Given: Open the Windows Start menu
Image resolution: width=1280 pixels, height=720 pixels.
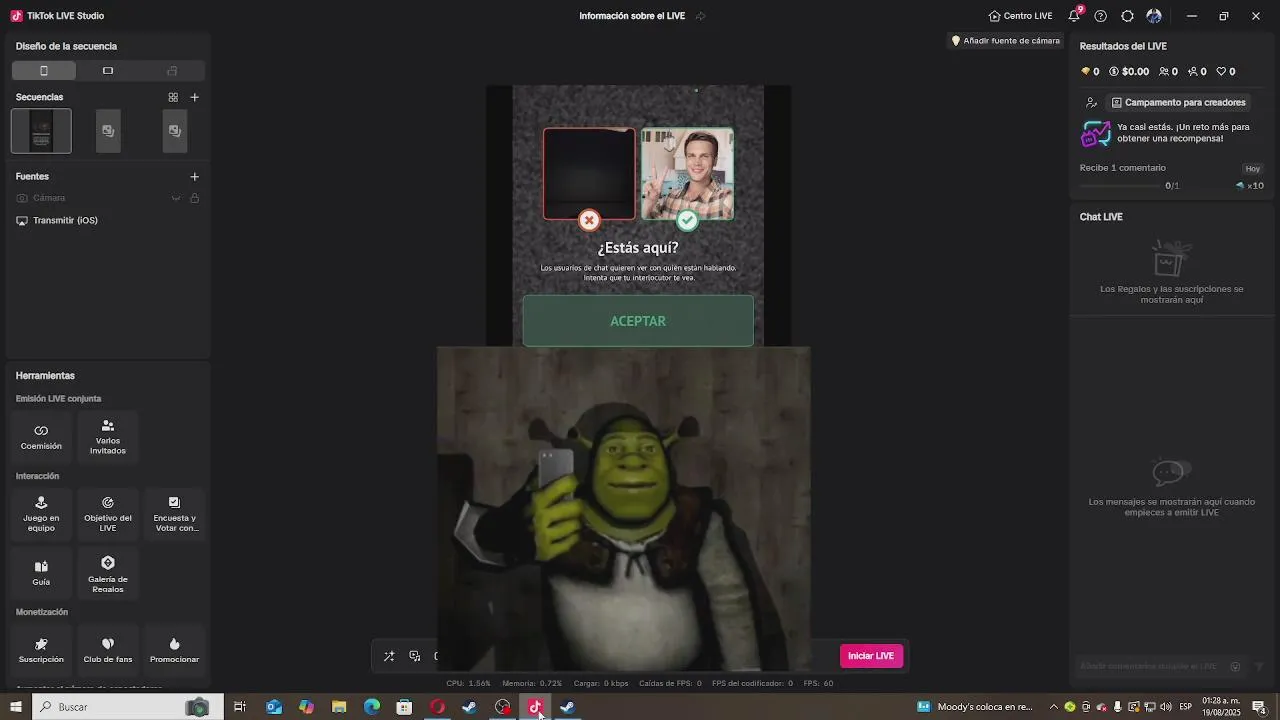Looking at the screenshot, I should click(x=15, y=707).
